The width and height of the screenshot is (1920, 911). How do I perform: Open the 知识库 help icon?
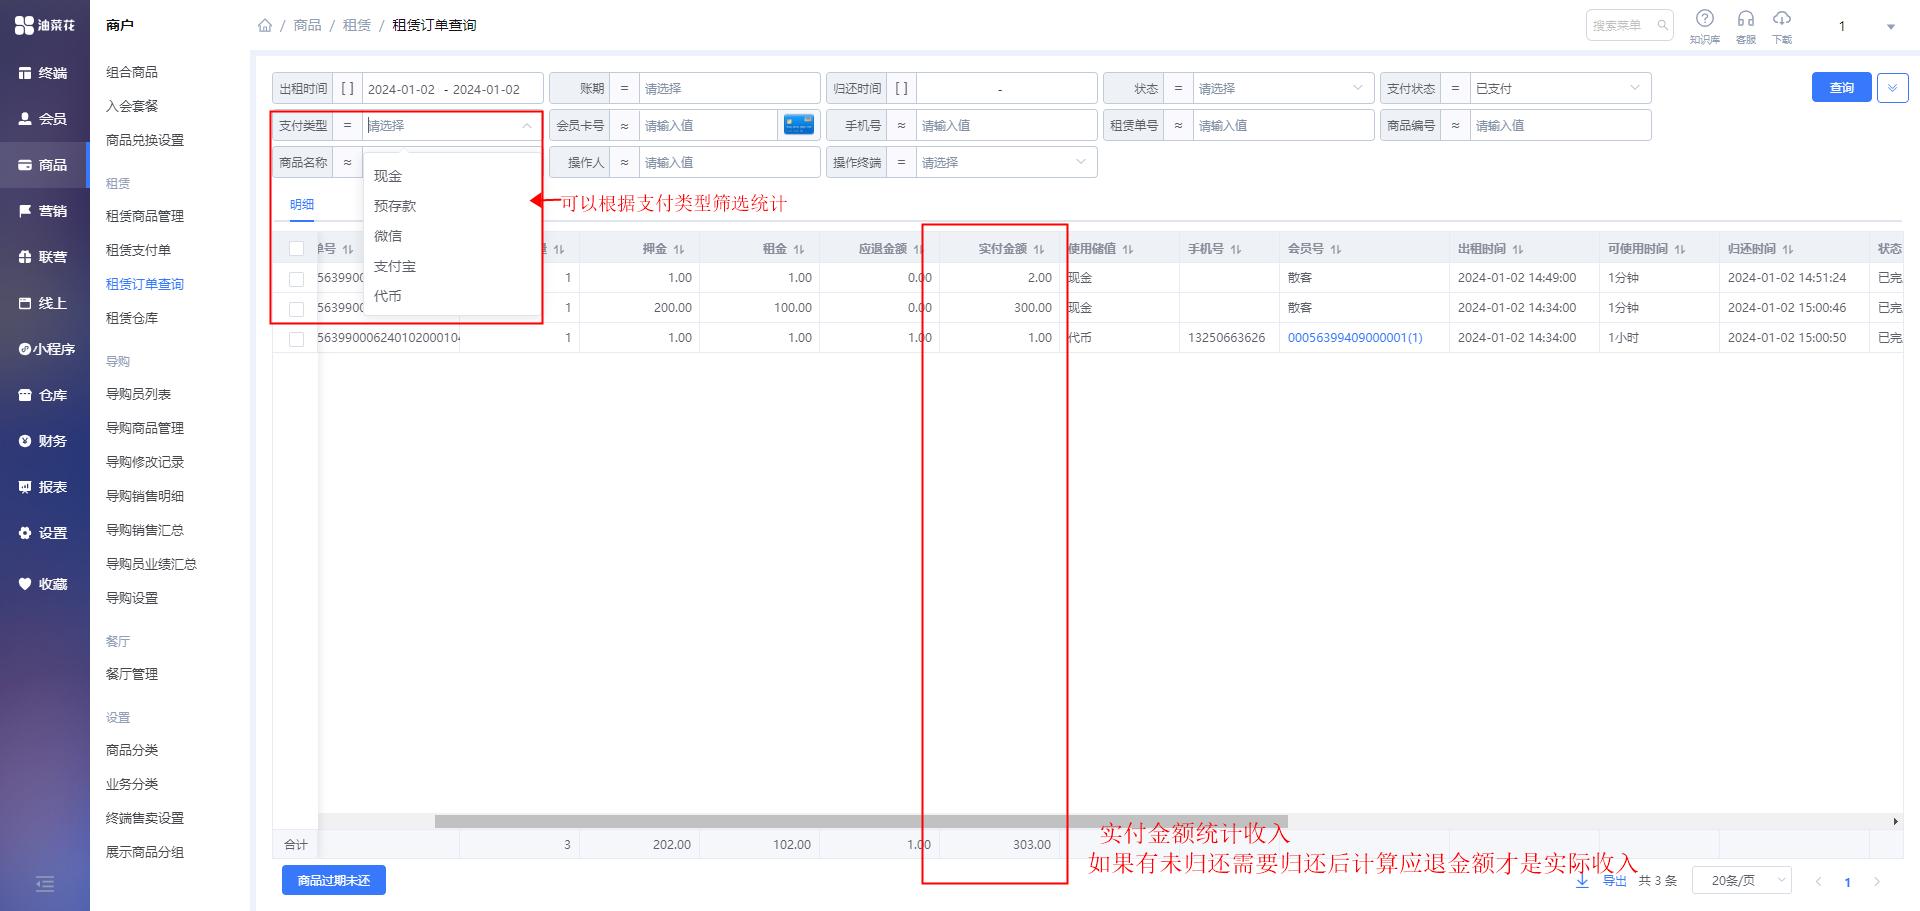click(x=1705, y=18)
